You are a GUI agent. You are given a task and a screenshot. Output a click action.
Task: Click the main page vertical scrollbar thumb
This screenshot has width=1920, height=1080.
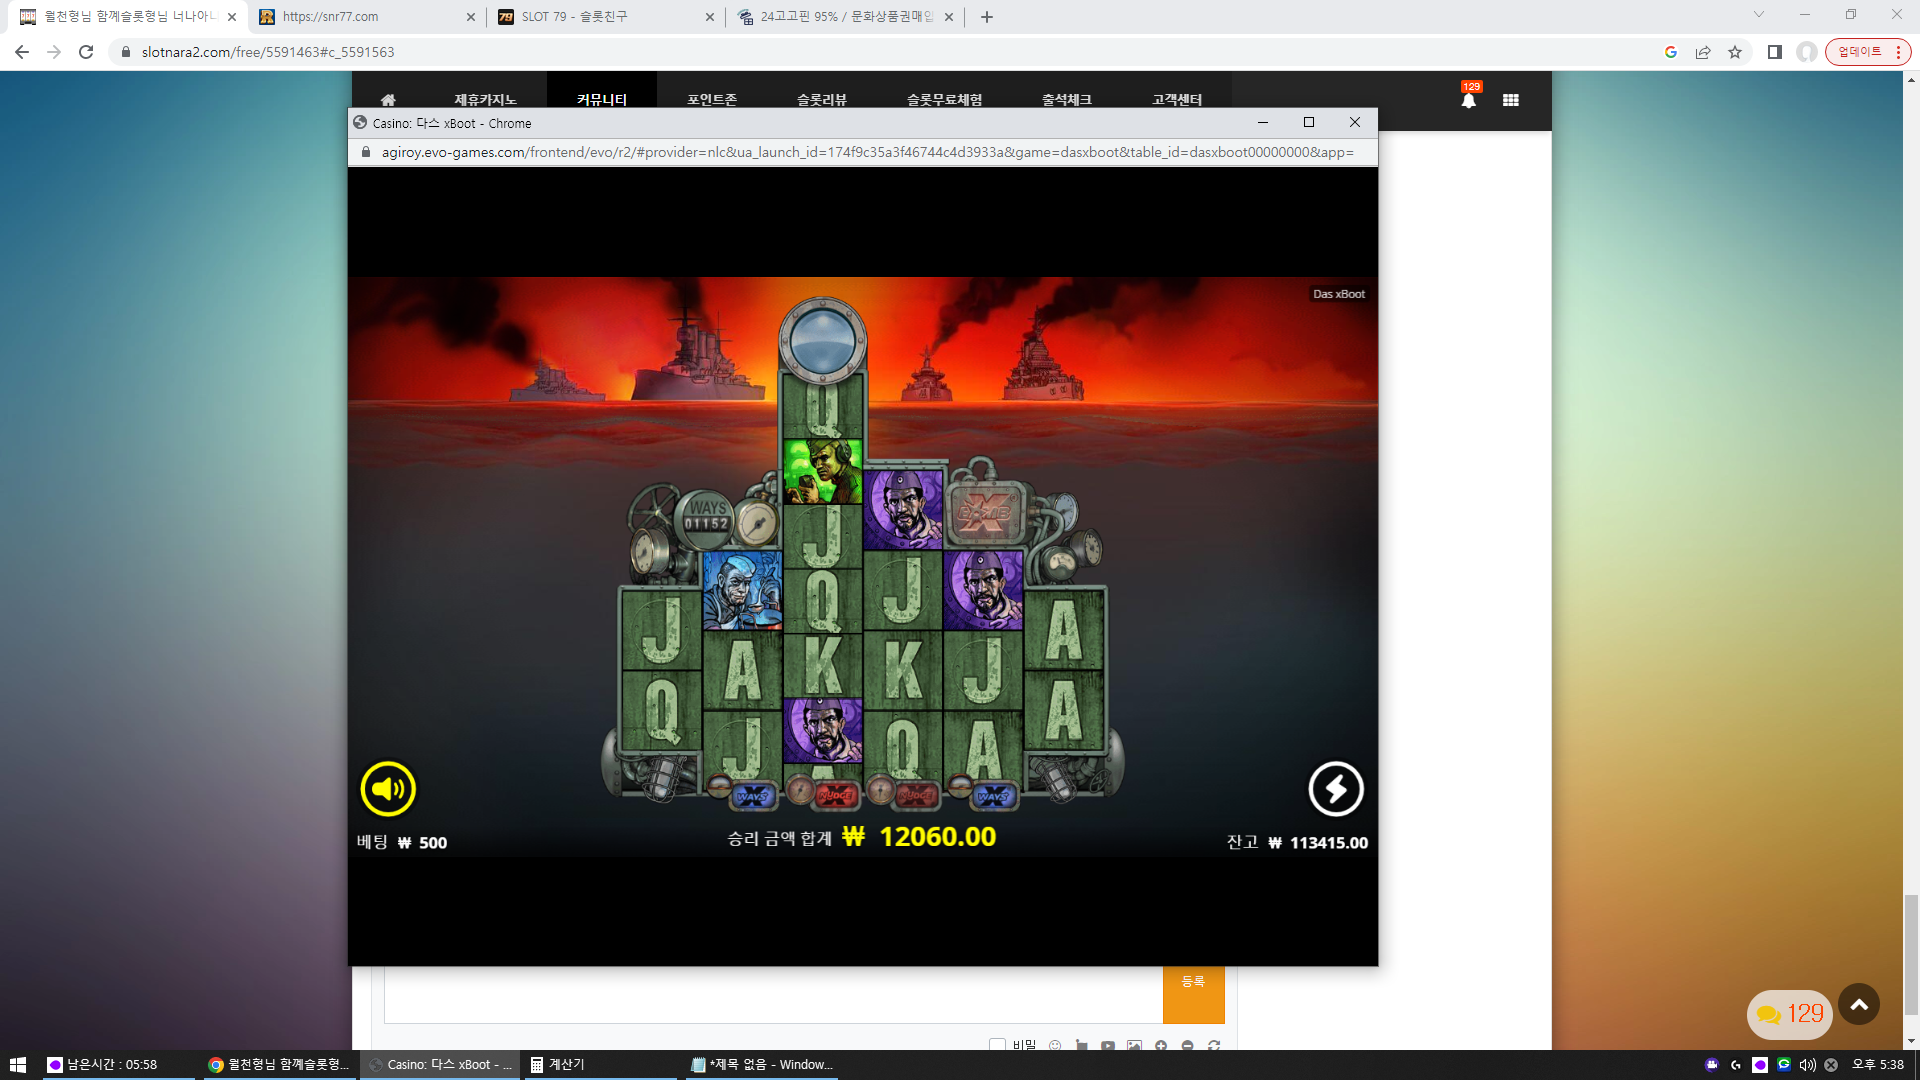coord(1911,955)
